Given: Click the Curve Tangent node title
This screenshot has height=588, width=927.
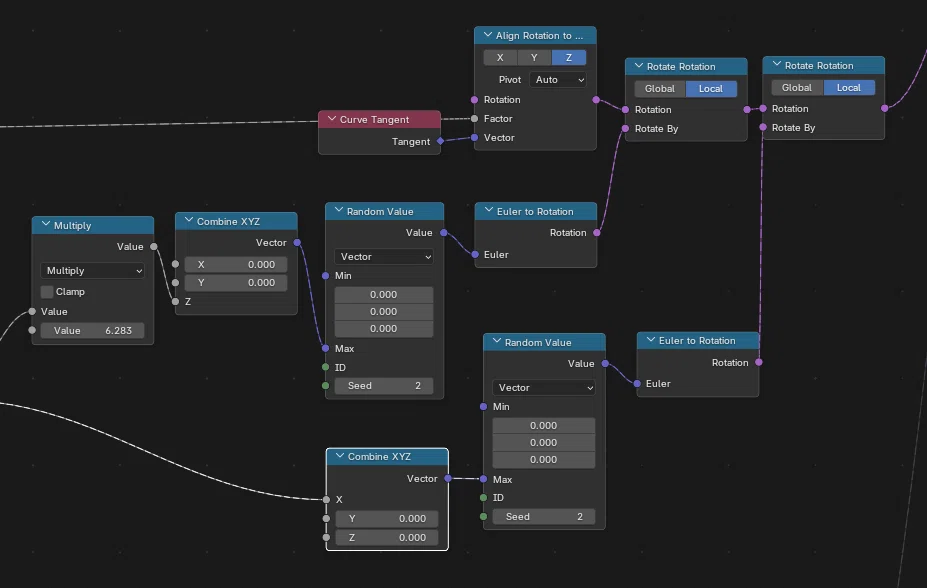Looking at the screenshot, I should pyautogui.click(x=374, y=119).
